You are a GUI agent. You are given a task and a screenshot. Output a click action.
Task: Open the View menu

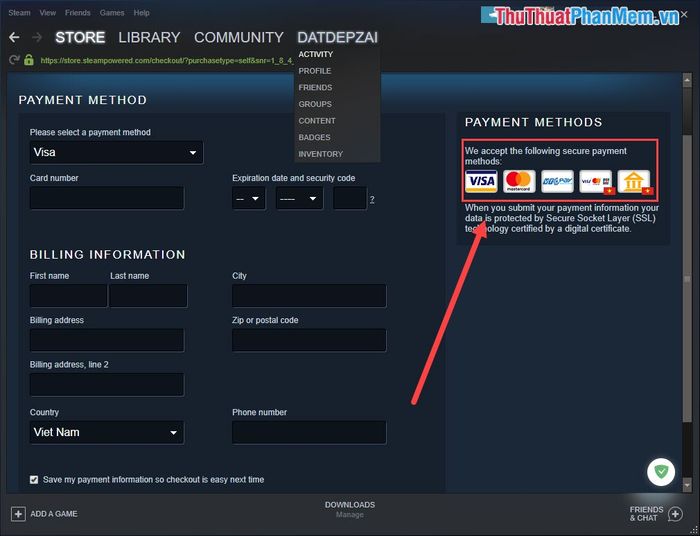47,12
